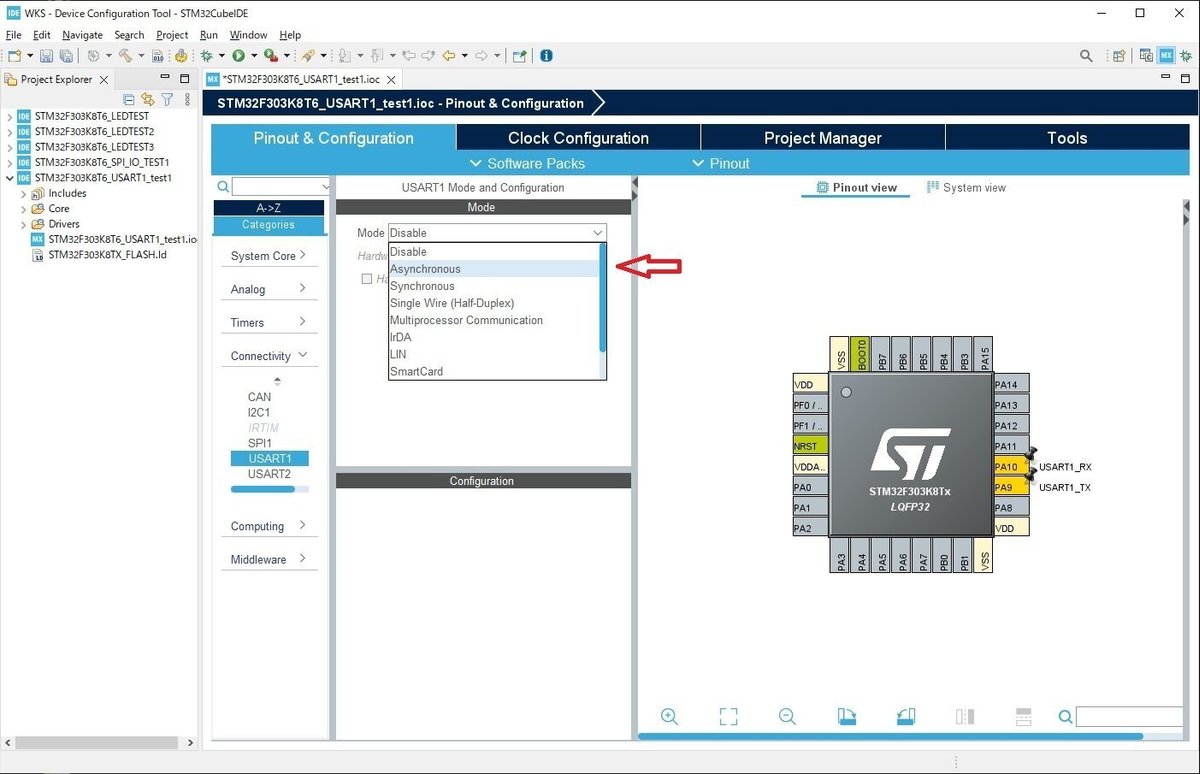Click Collapse All in Project Explorer
Image resolution: width=1200 pixels, height=774 pixels.
tap(129, 99)
